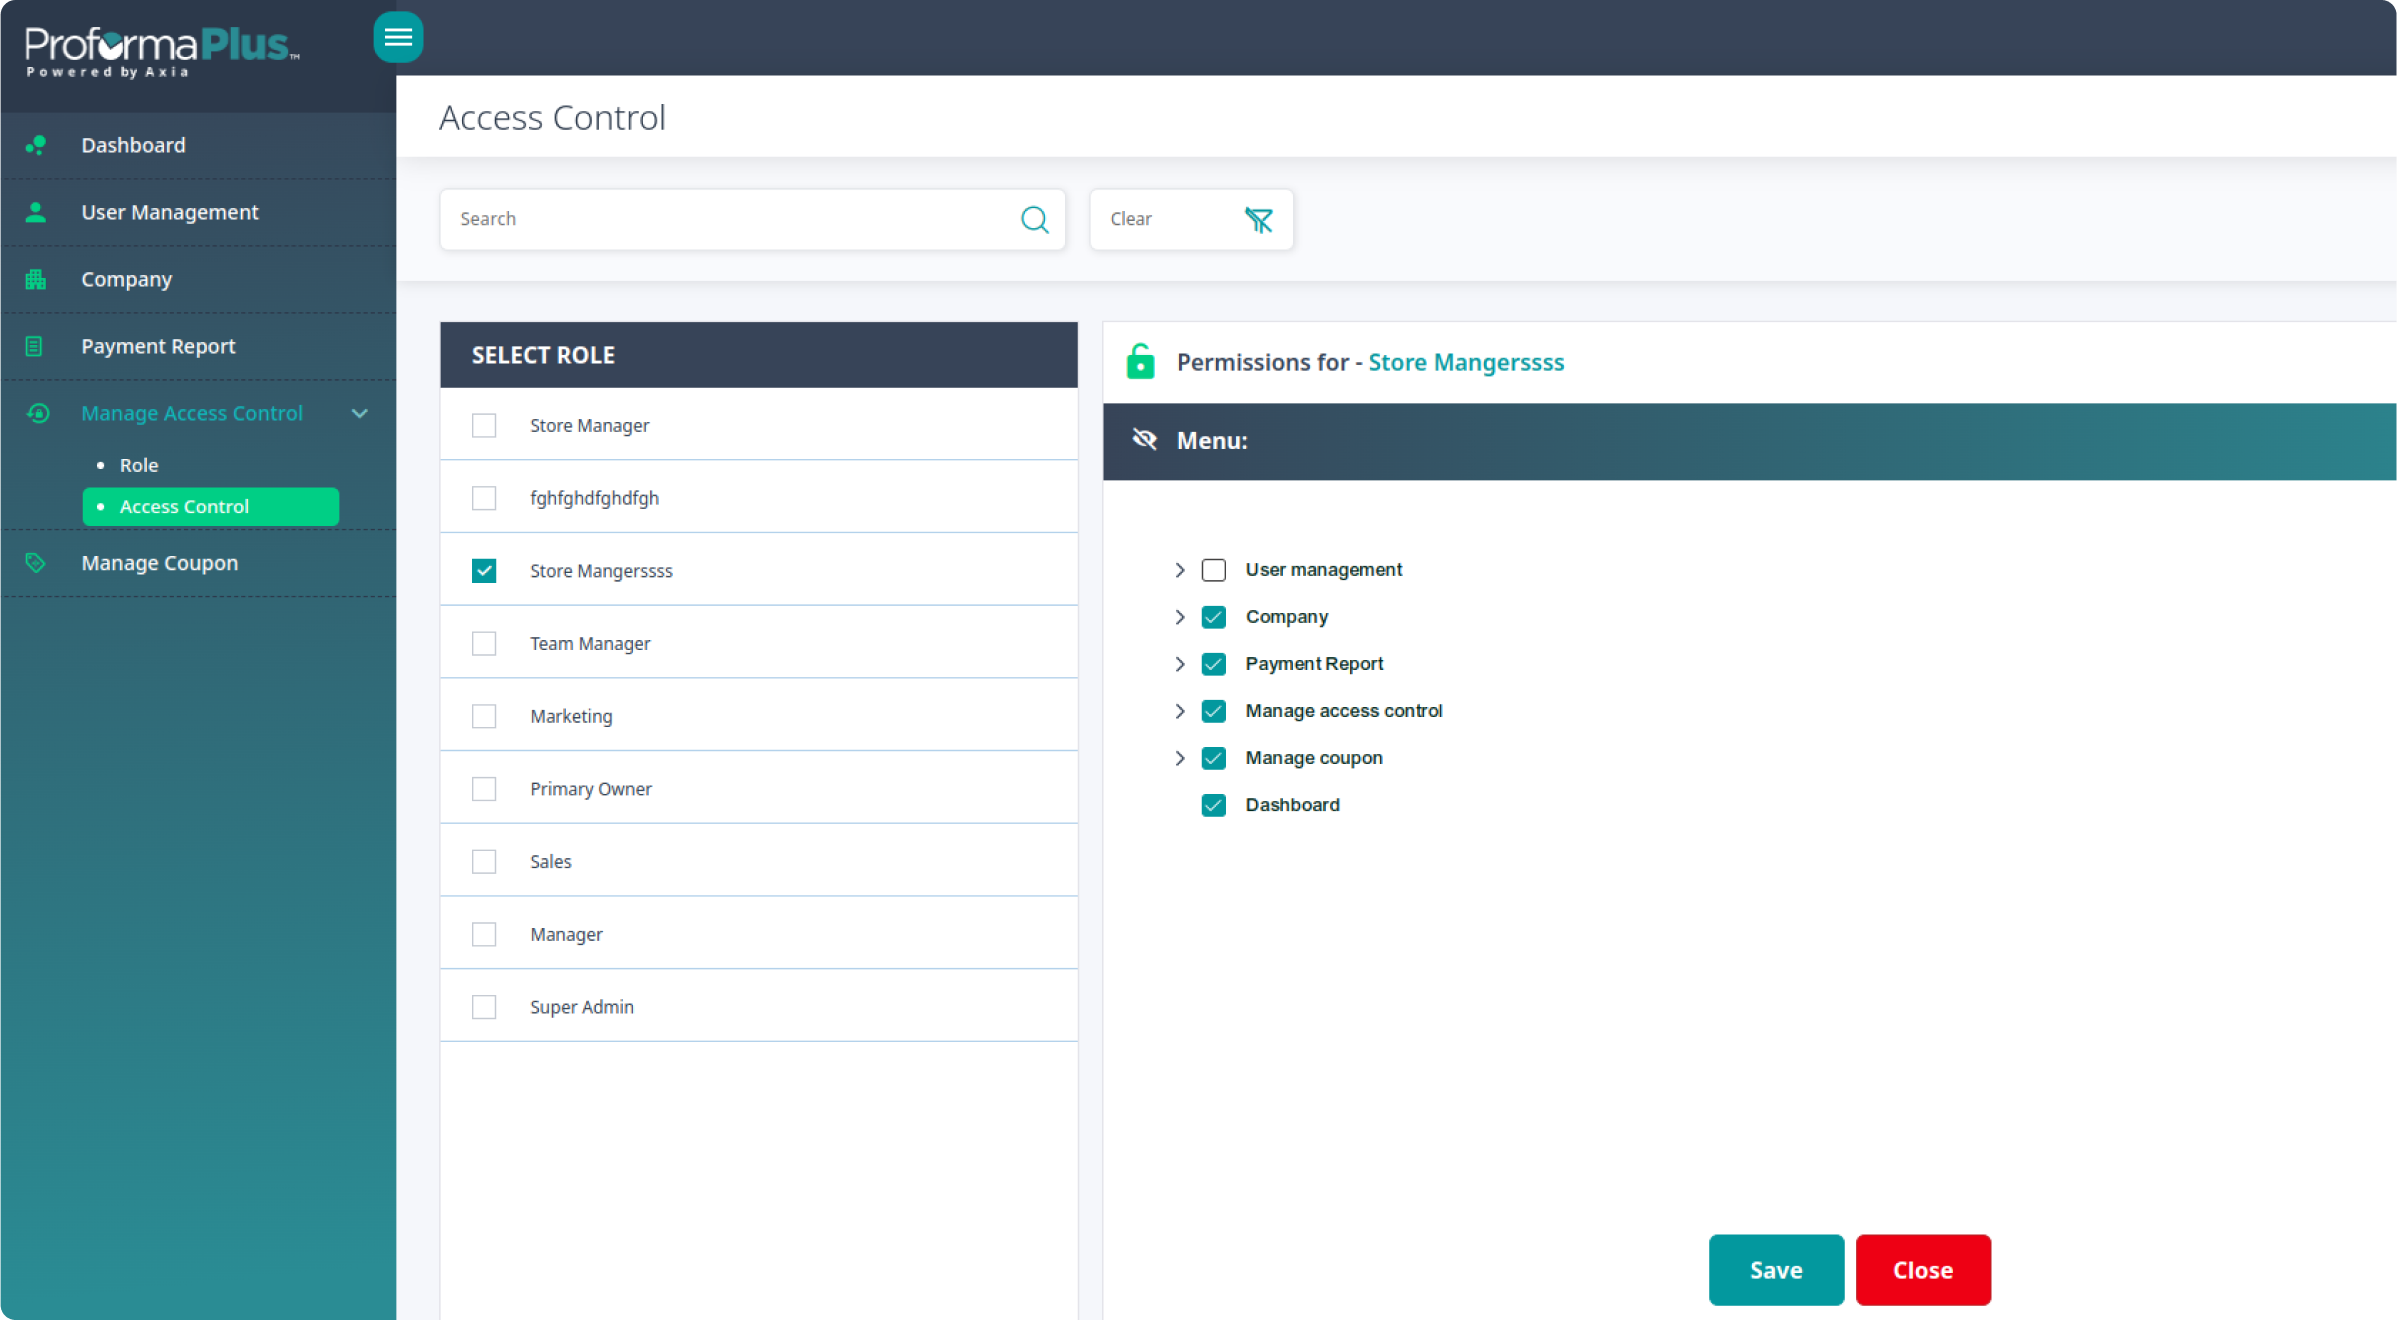Open the Role submenu item
The width and height of the screenshot is (2397, 1320).
coord(139,465)
